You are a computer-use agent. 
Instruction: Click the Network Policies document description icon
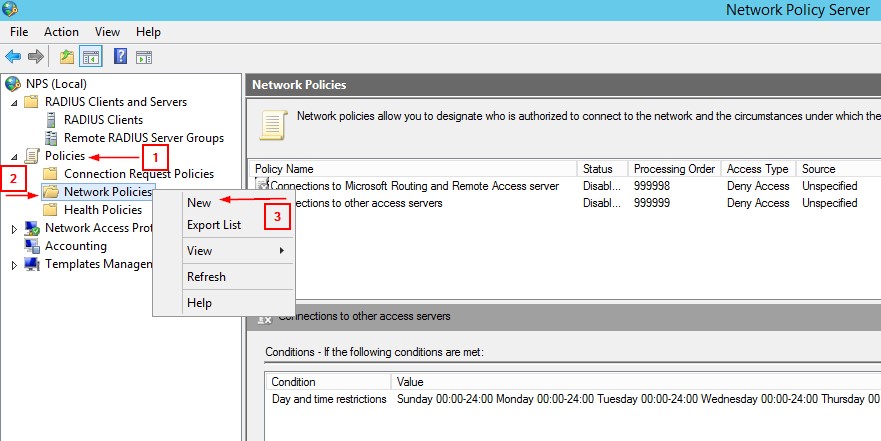click(x=274, y=125)
